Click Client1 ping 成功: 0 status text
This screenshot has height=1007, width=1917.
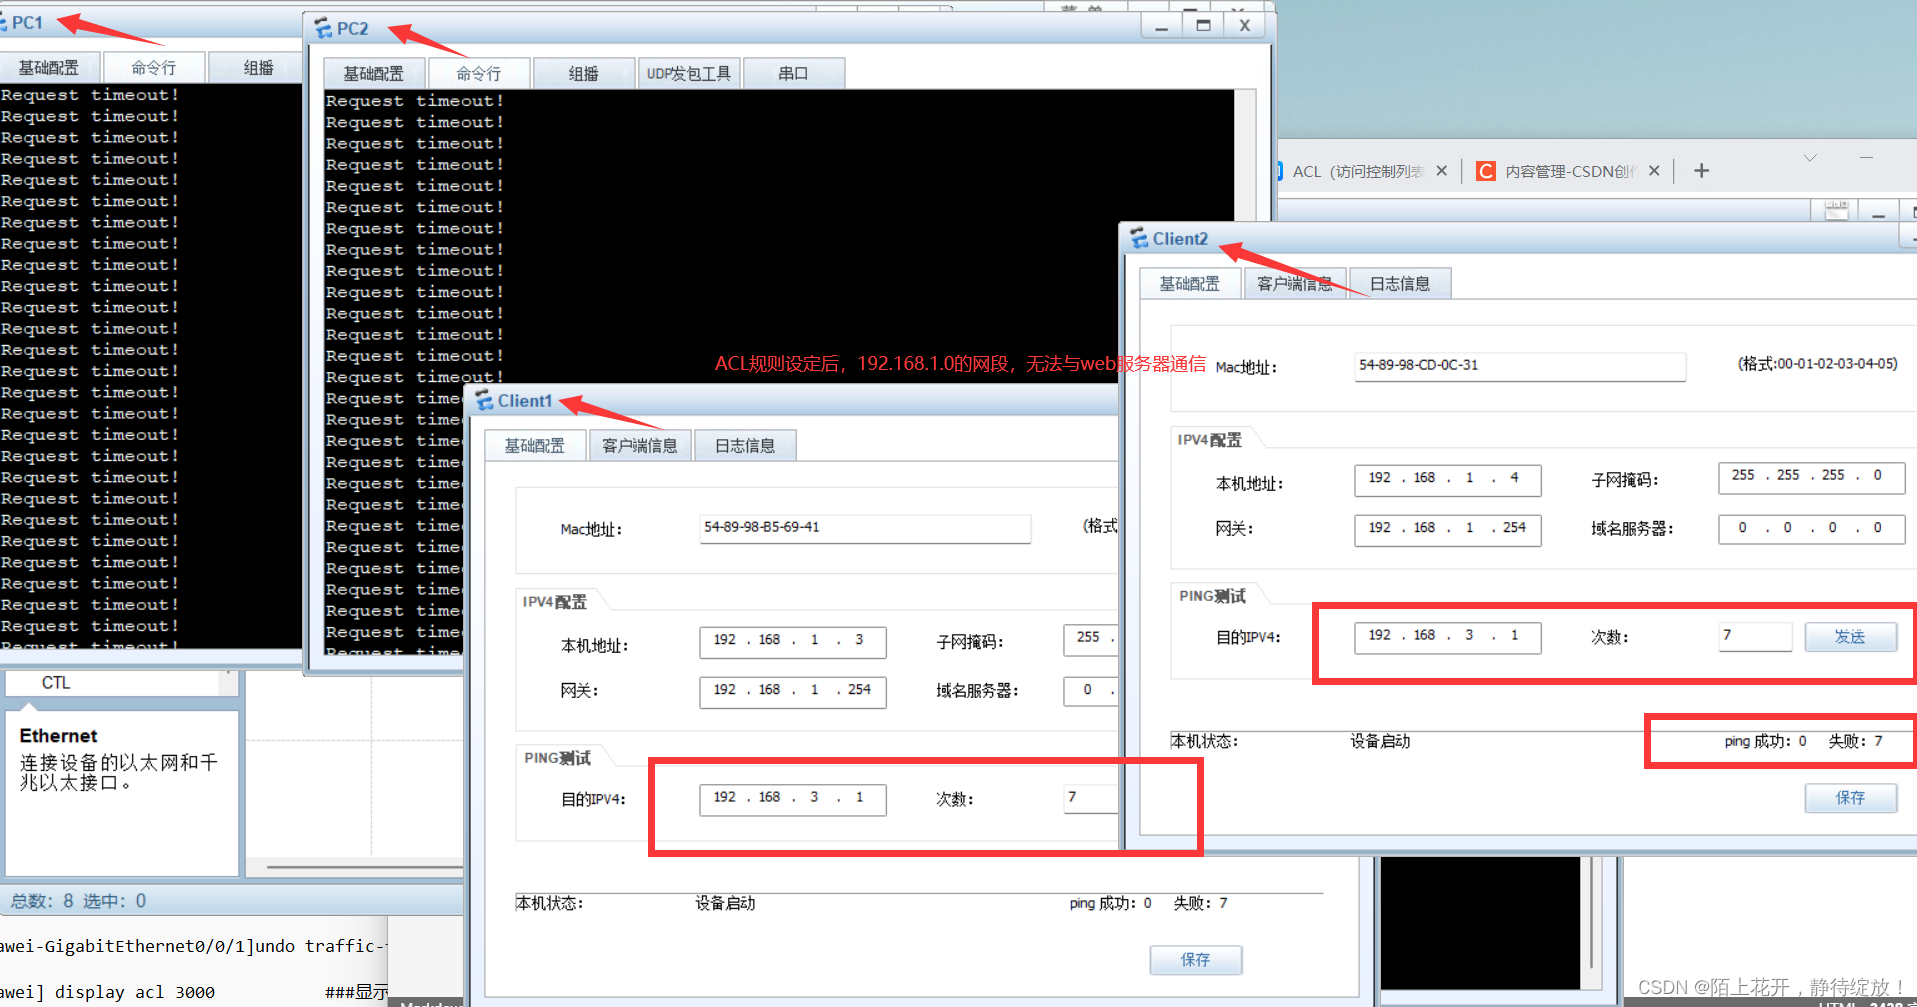1110,903
